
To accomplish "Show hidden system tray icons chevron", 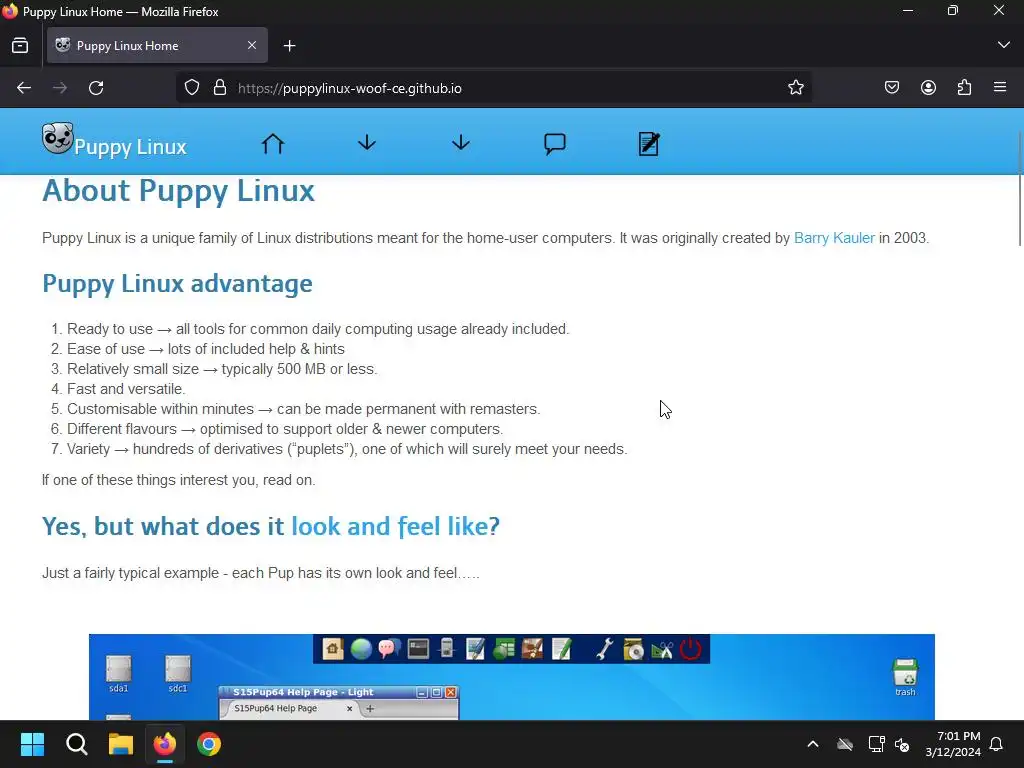I will pyautogui.click(x=813, y=744).
